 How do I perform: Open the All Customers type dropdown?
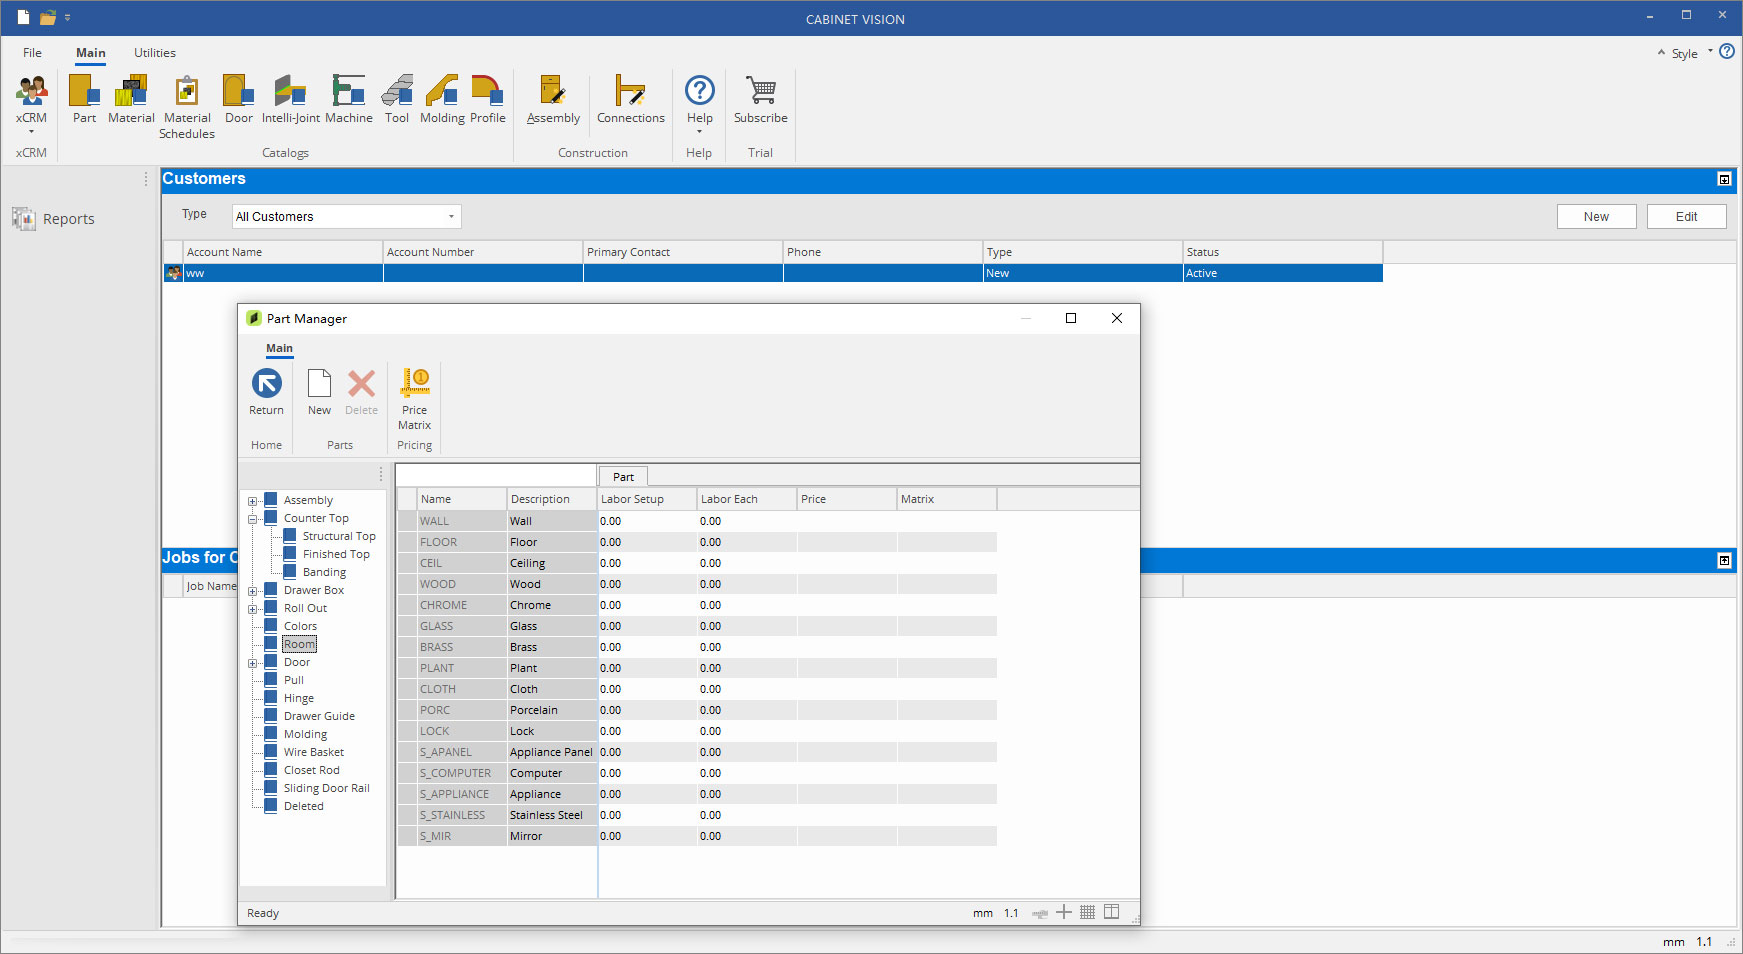(x=451, y=216)
